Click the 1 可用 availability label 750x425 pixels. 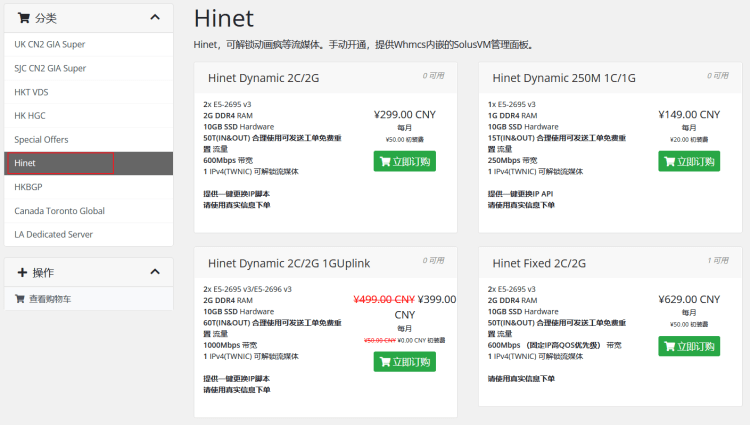click(x=718, y=261)
